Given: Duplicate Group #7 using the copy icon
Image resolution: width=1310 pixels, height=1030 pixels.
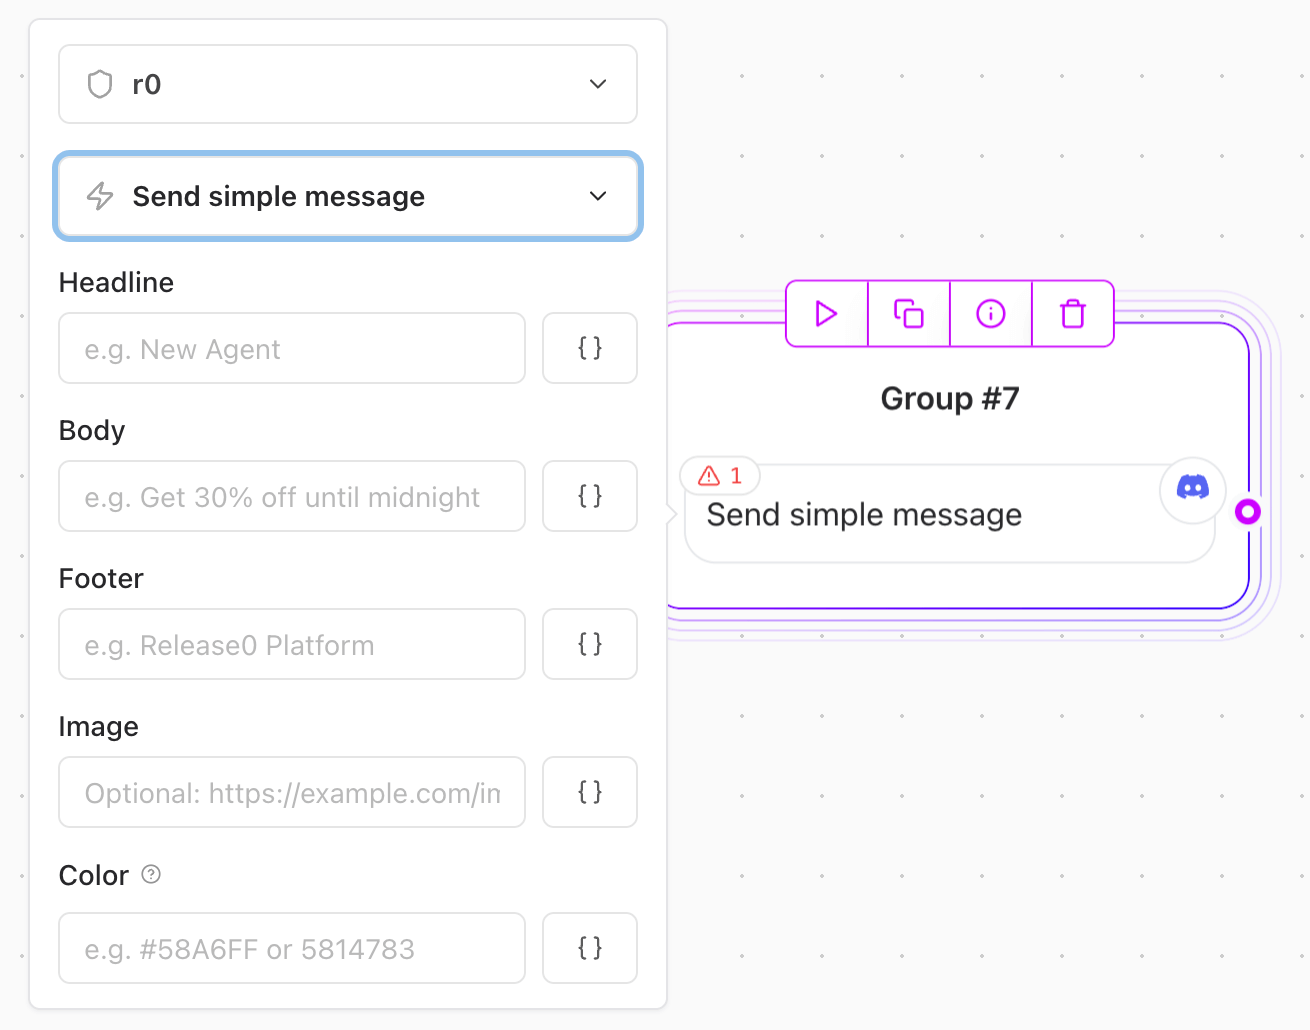Looking at the screenshot, I should pyautogui.click(x=908, y=314).
